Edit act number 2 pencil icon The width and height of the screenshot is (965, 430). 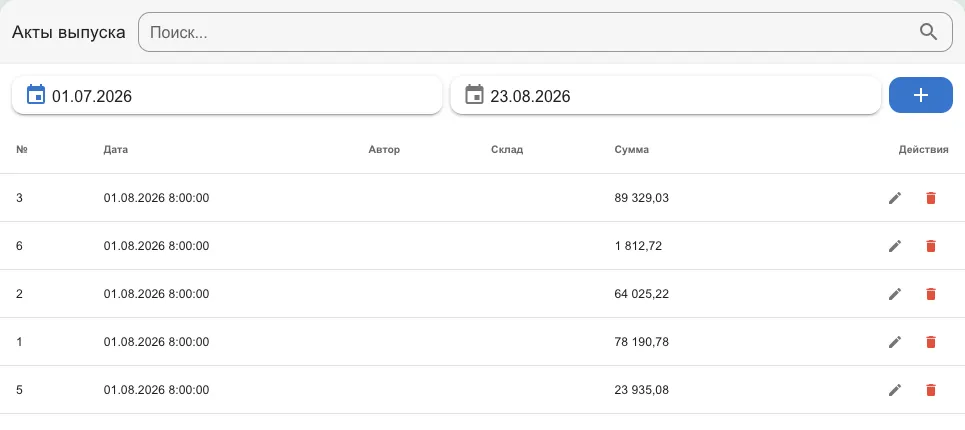[895, 294]
